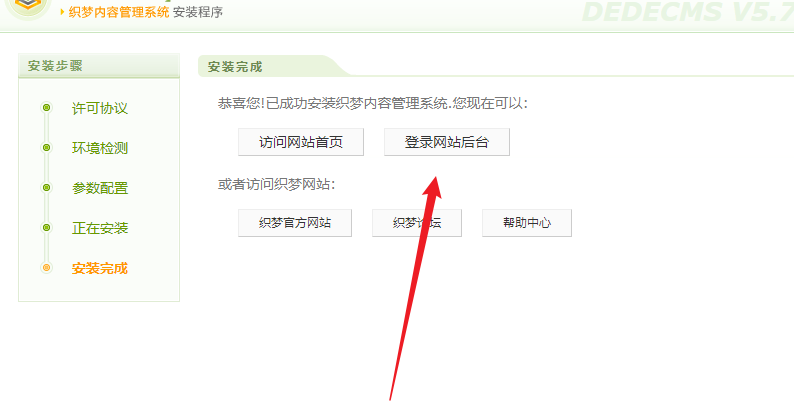
Task: Click the 登录网站后台 button
Action: [x=447, y=142]
